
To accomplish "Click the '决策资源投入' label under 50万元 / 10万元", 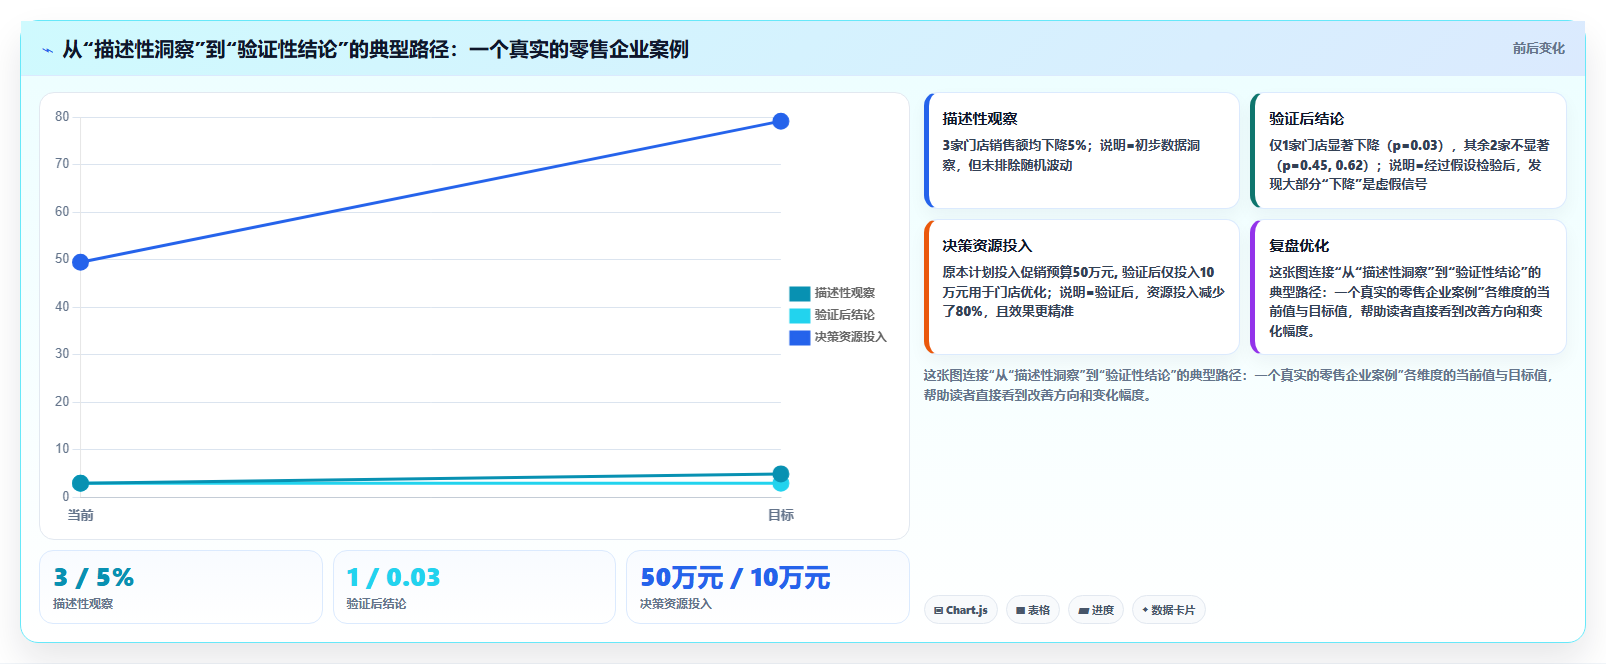I will [676, 604].
